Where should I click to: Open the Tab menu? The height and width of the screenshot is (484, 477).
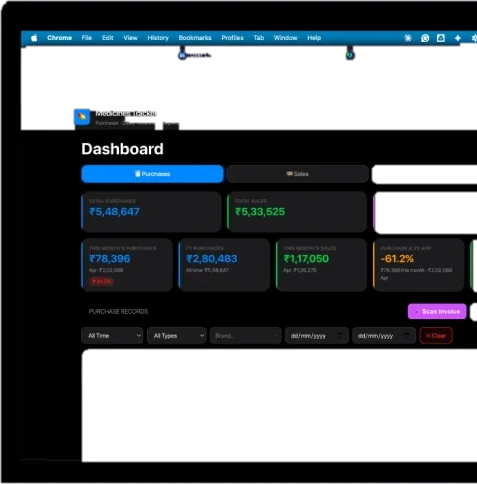coord(259,38)
